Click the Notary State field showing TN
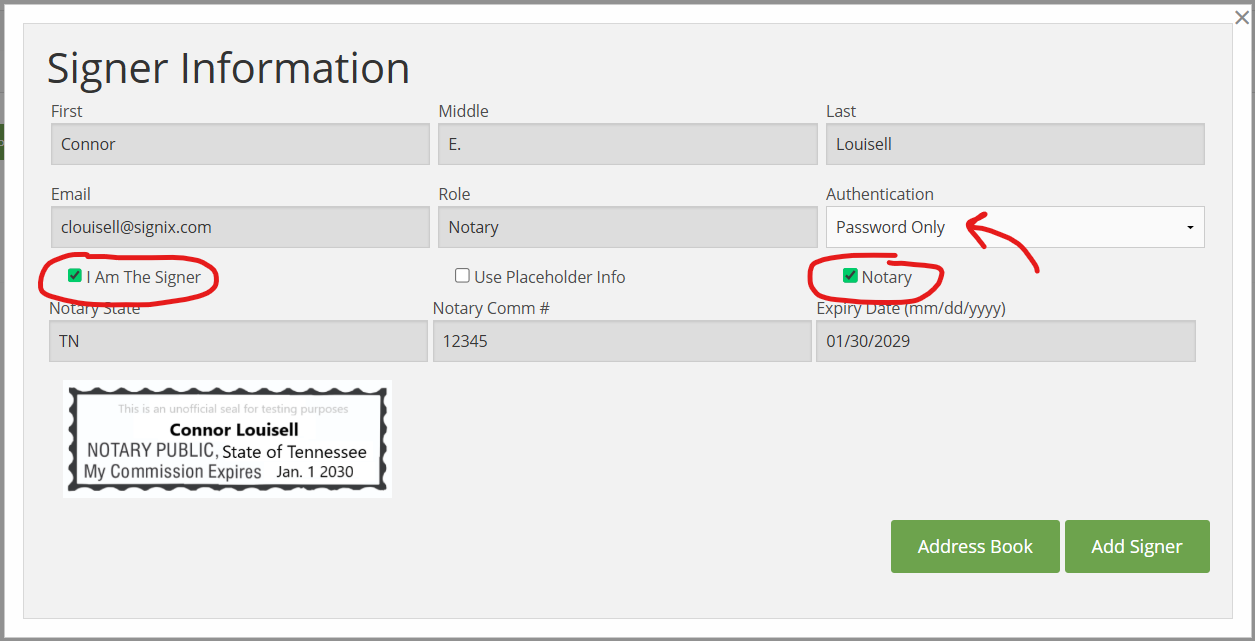Screen dimensions: 1255x641 click(238, 341)
